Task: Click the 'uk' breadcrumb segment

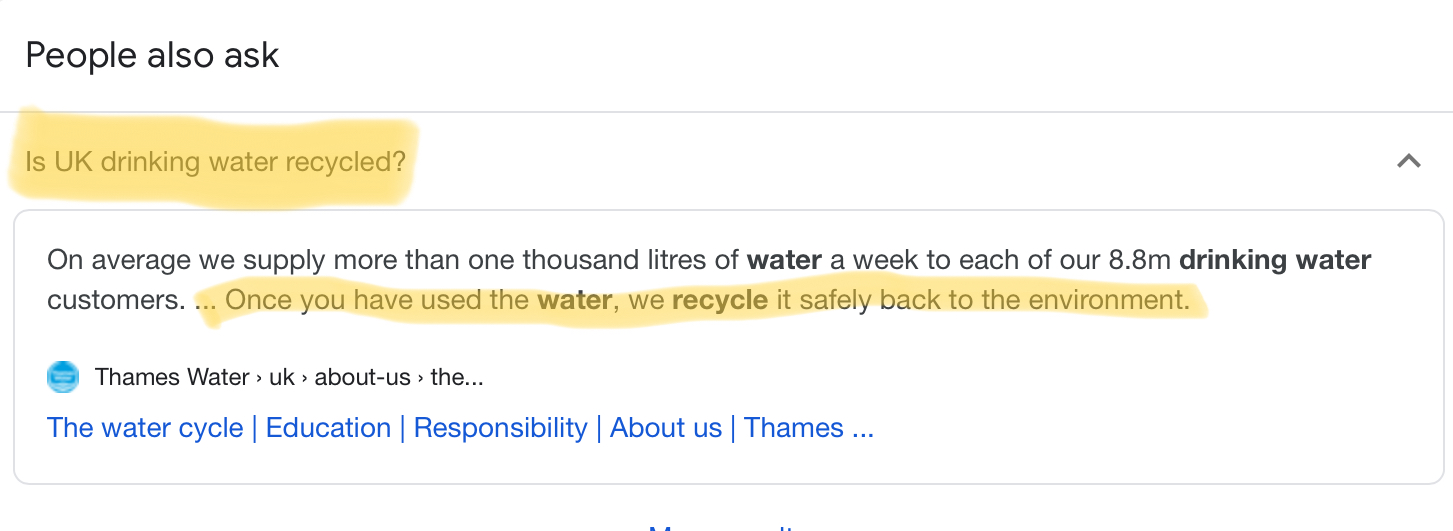Action: coord(282,377)
